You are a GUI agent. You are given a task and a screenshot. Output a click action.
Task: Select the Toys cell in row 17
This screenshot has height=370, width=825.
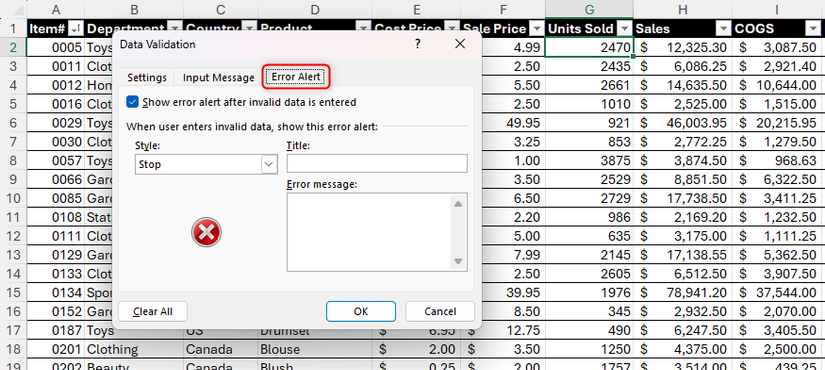tap(134, 331)
